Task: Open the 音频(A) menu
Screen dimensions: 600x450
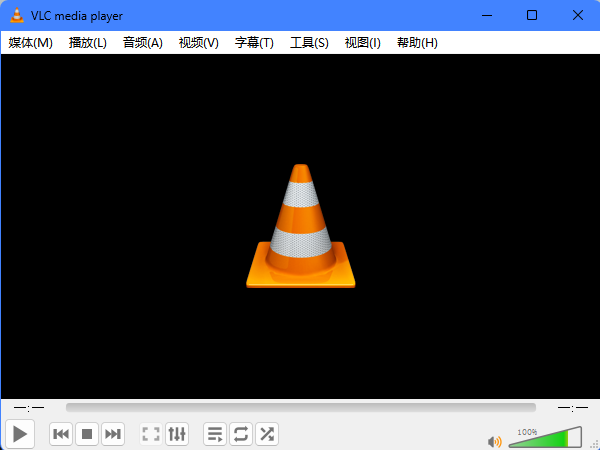Action: coord(143,42)
